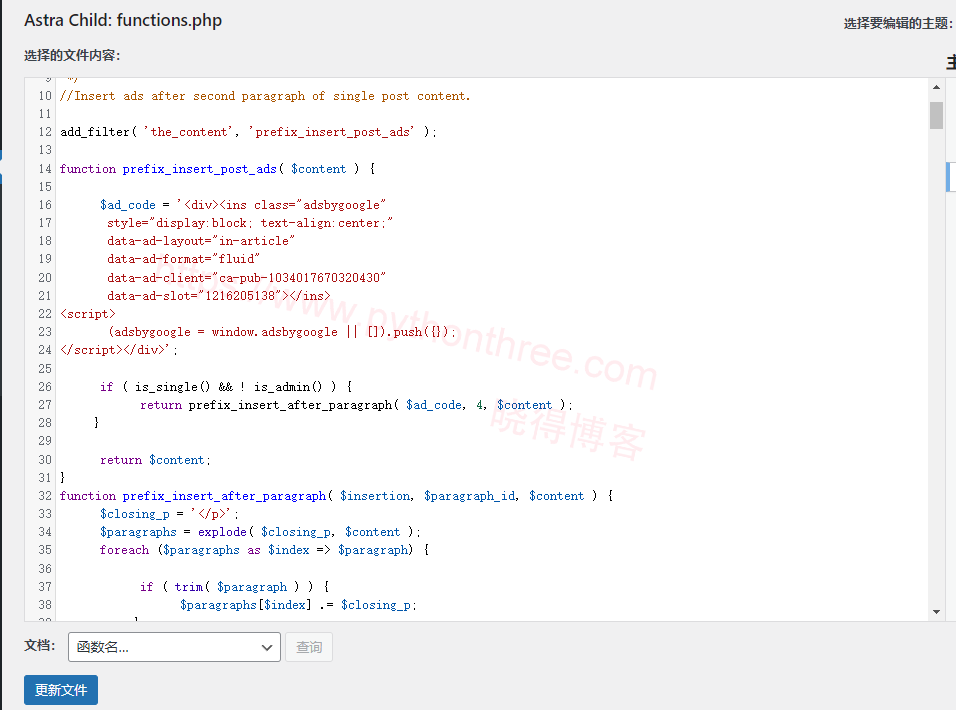Click the $paragraphs[$index] .= $closing_p line

pyautogui.click(x=299, y=605)
